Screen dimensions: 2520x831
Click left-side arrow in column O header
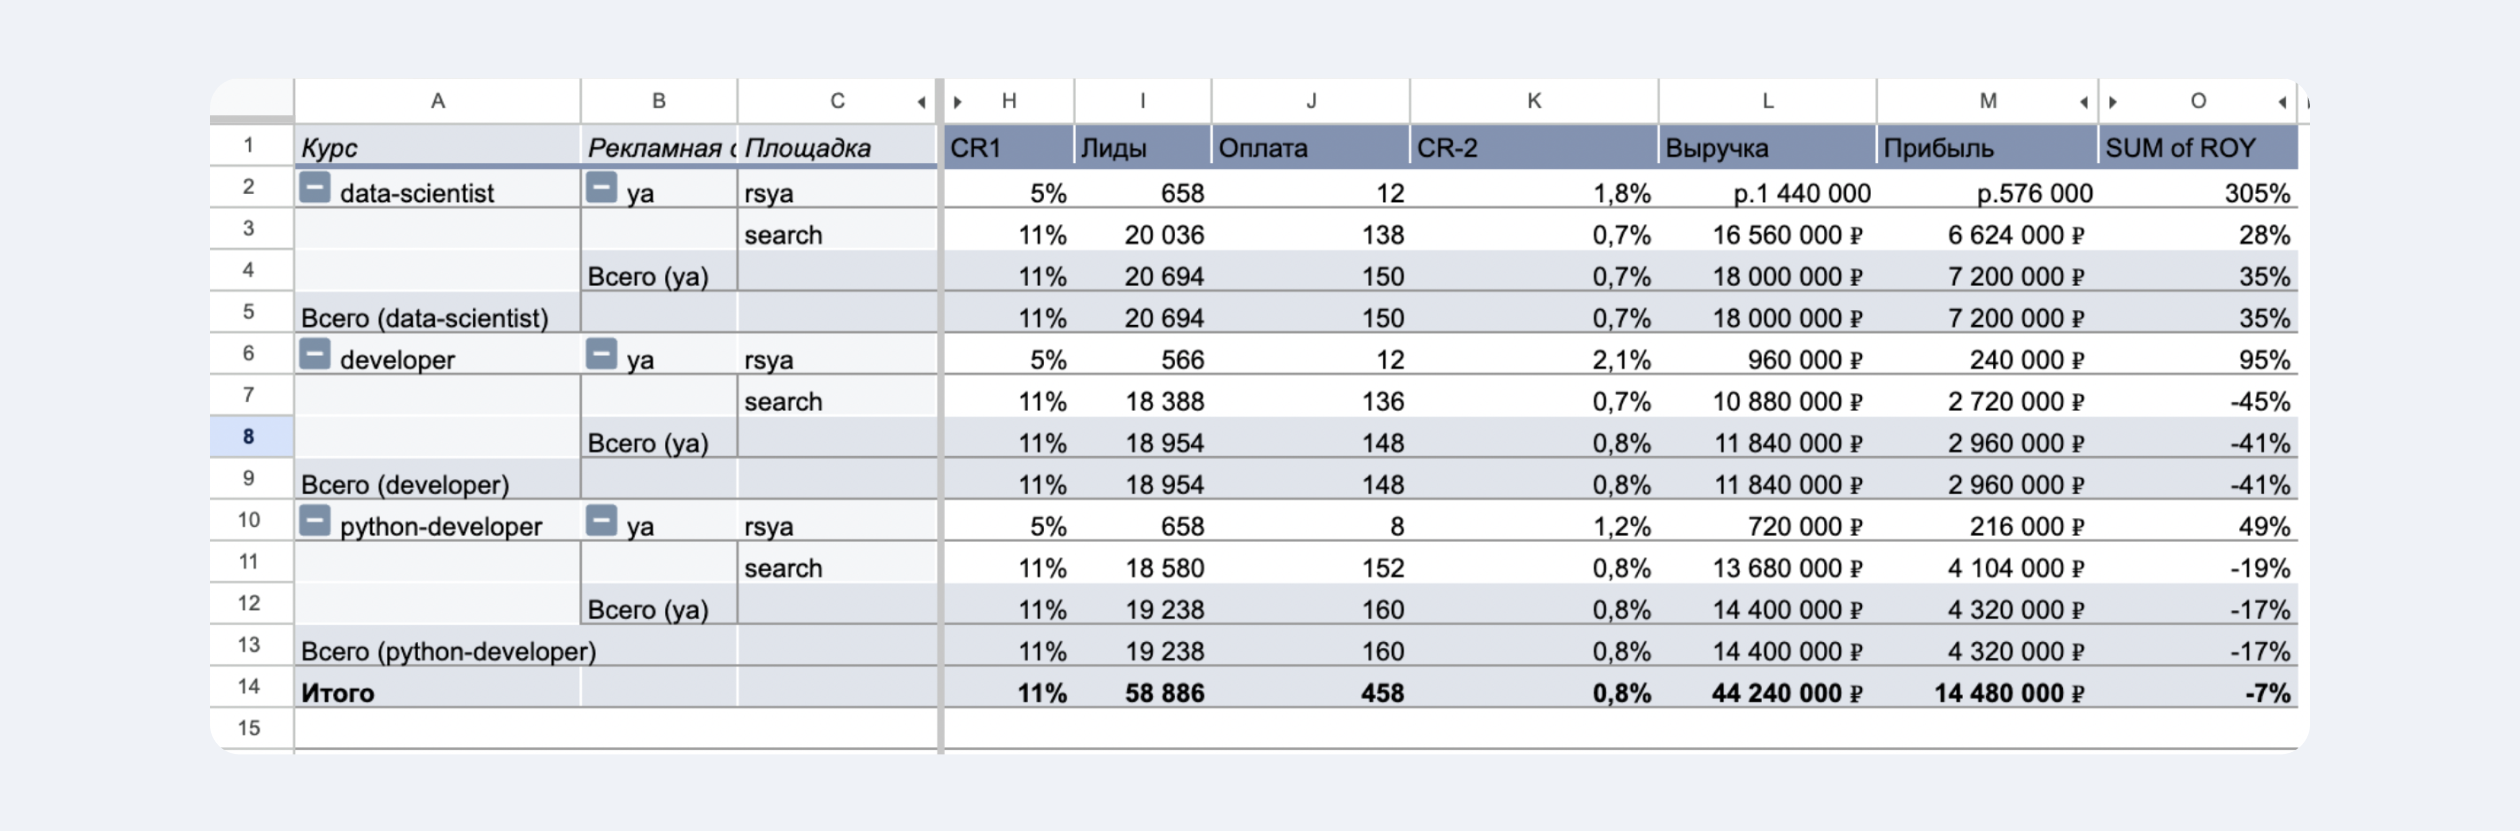point(2113,102)
